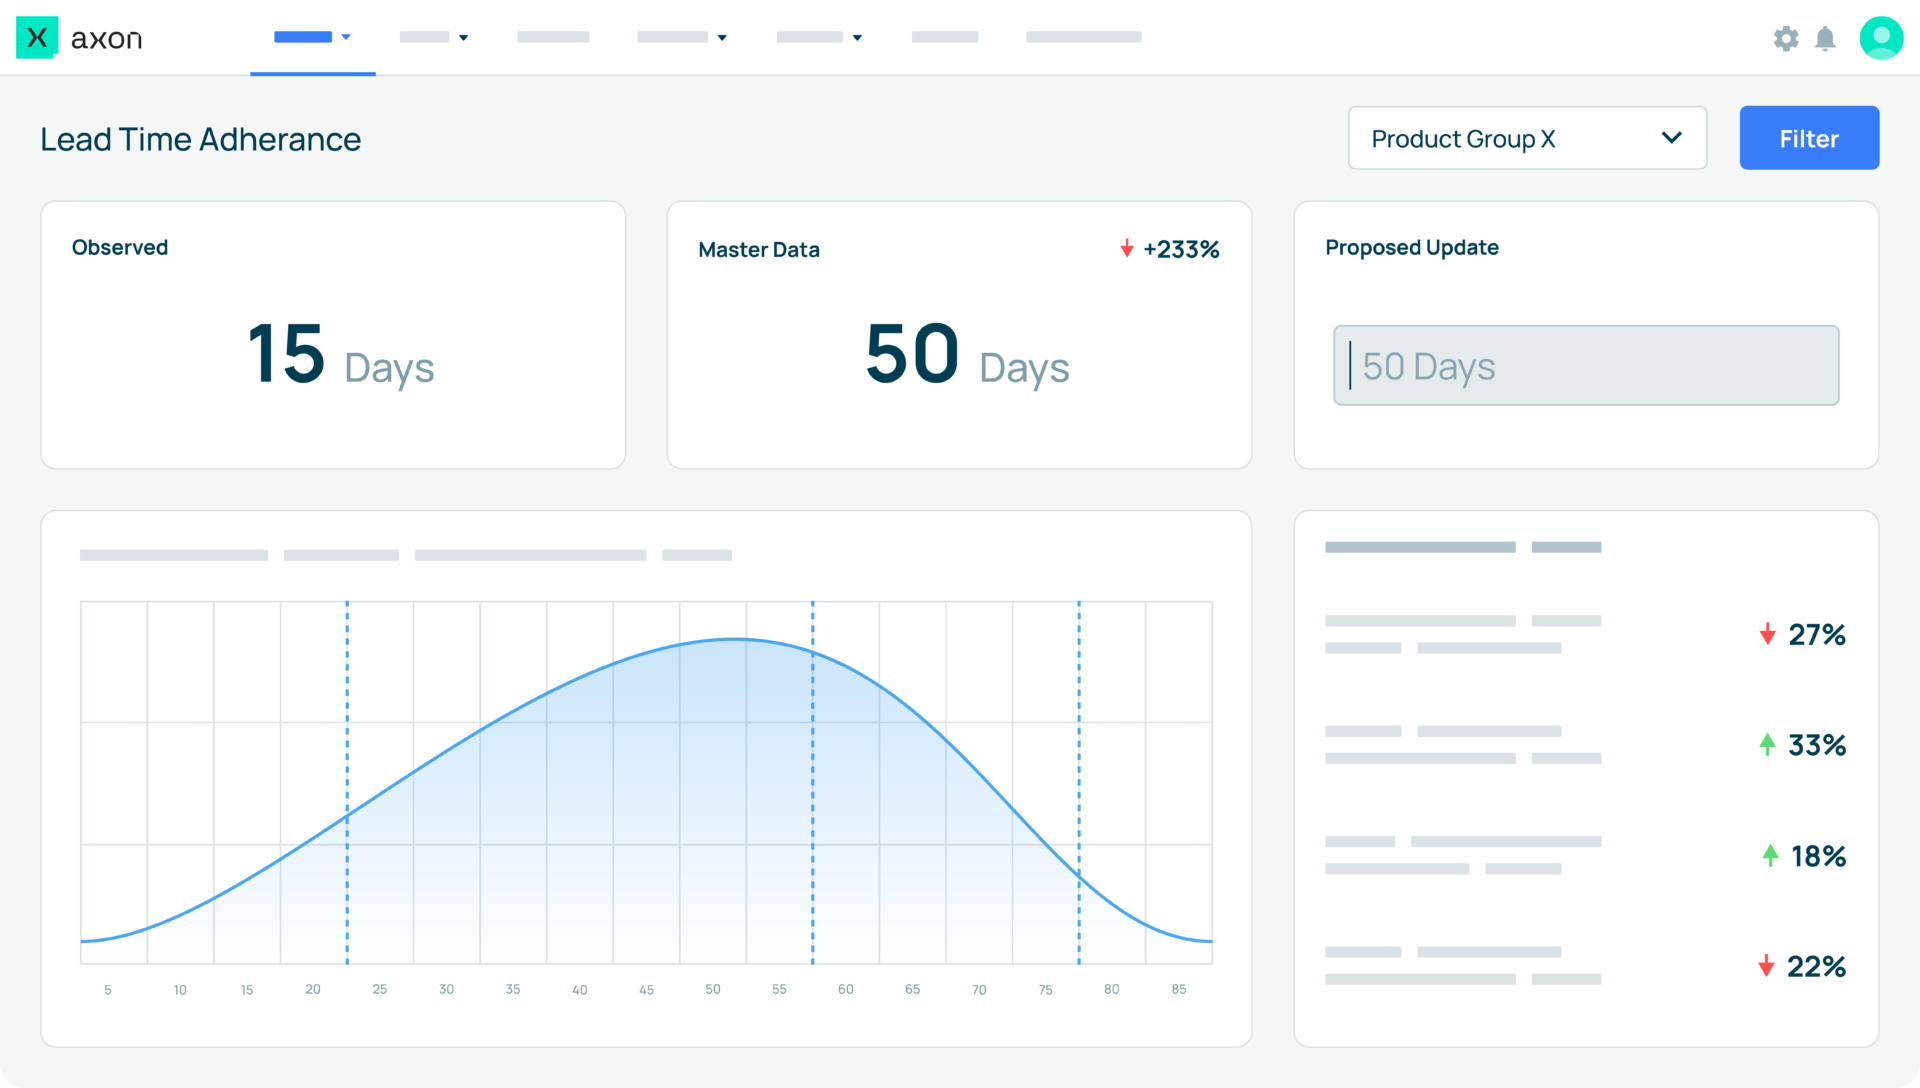Screen dimensions: 1920x1088
Task: Click the x-axis label 85
Action: point(1179,989)
